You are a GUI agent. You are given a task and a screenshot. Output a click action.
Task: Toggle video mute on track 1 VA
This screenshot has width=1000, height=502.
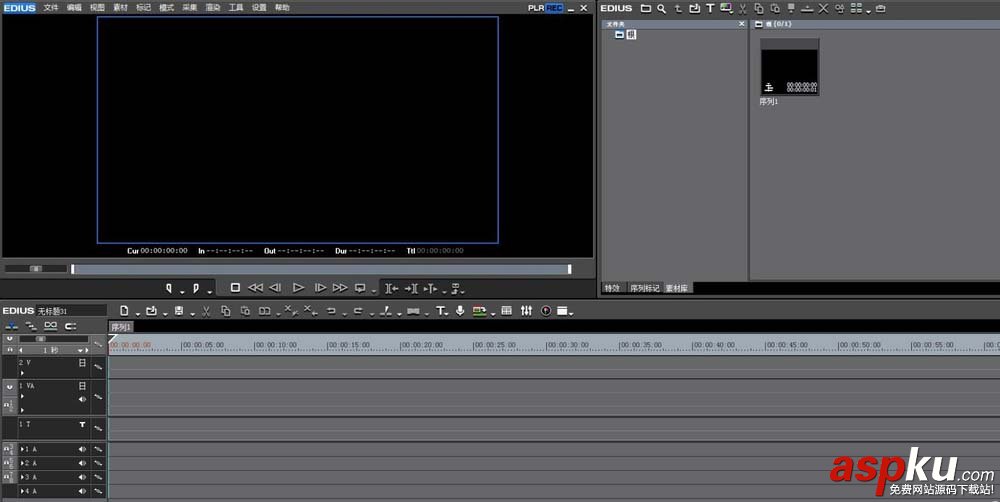[x=82, y=386]
